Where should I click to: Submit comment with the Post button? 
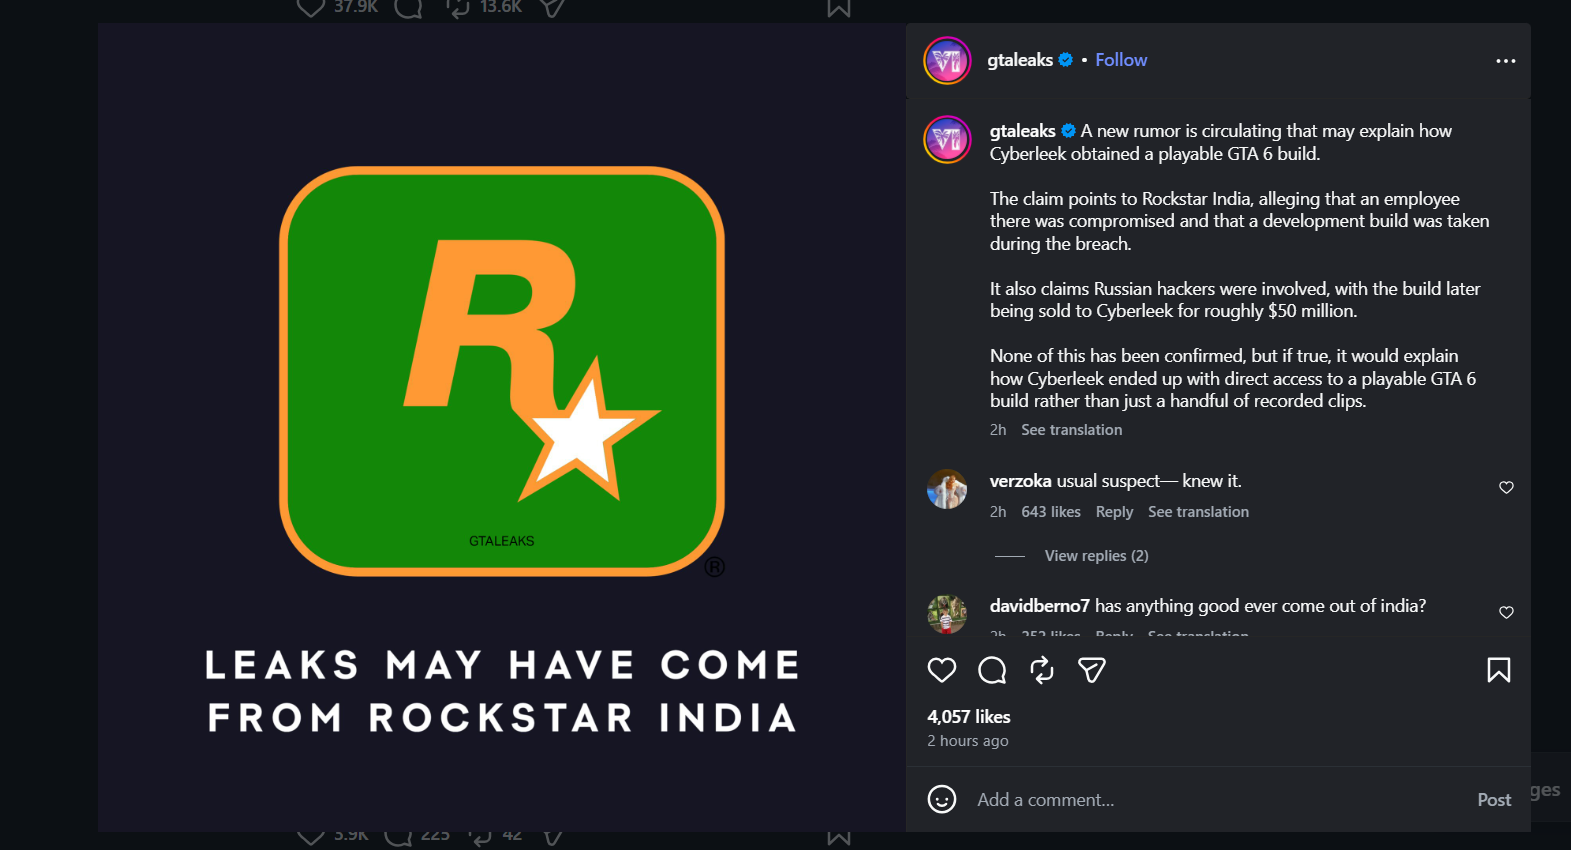click(1494, 800)
